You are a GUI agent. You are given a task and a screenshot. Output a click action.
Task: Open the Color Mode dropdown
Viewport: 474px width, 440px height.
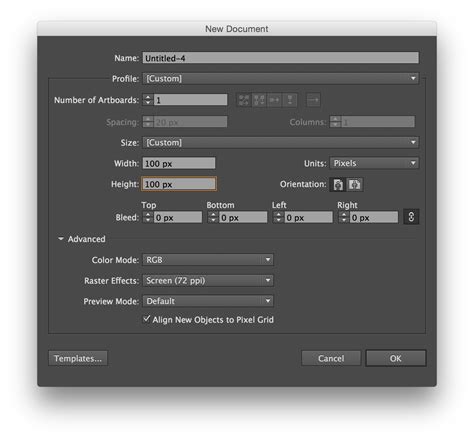[208, 260]
